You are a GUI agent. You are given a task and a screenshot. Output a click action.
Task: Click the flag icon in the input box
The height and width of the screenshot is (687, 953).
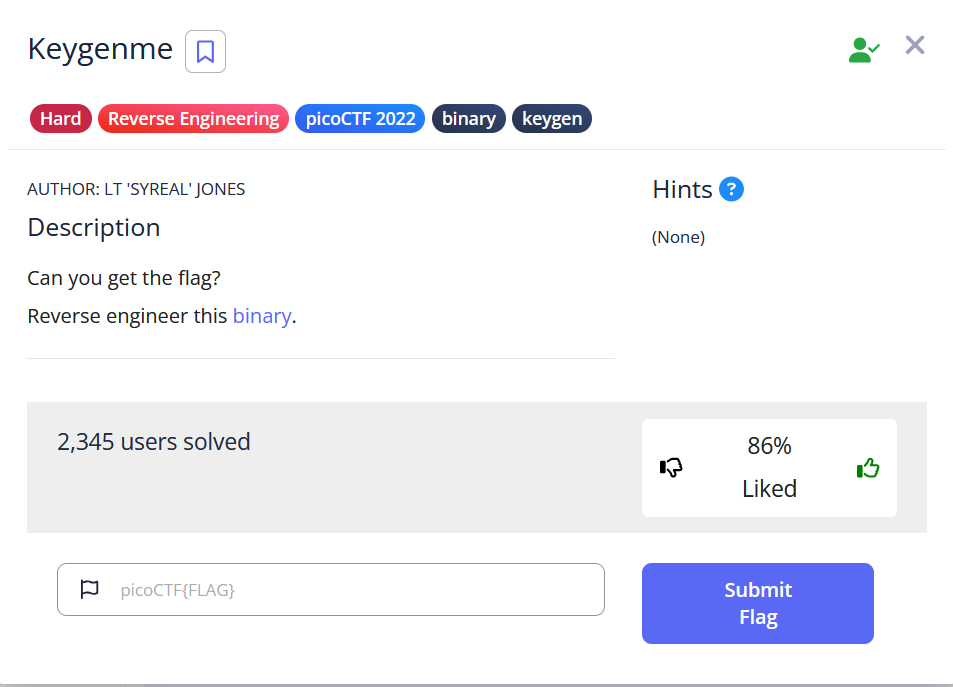90,589
